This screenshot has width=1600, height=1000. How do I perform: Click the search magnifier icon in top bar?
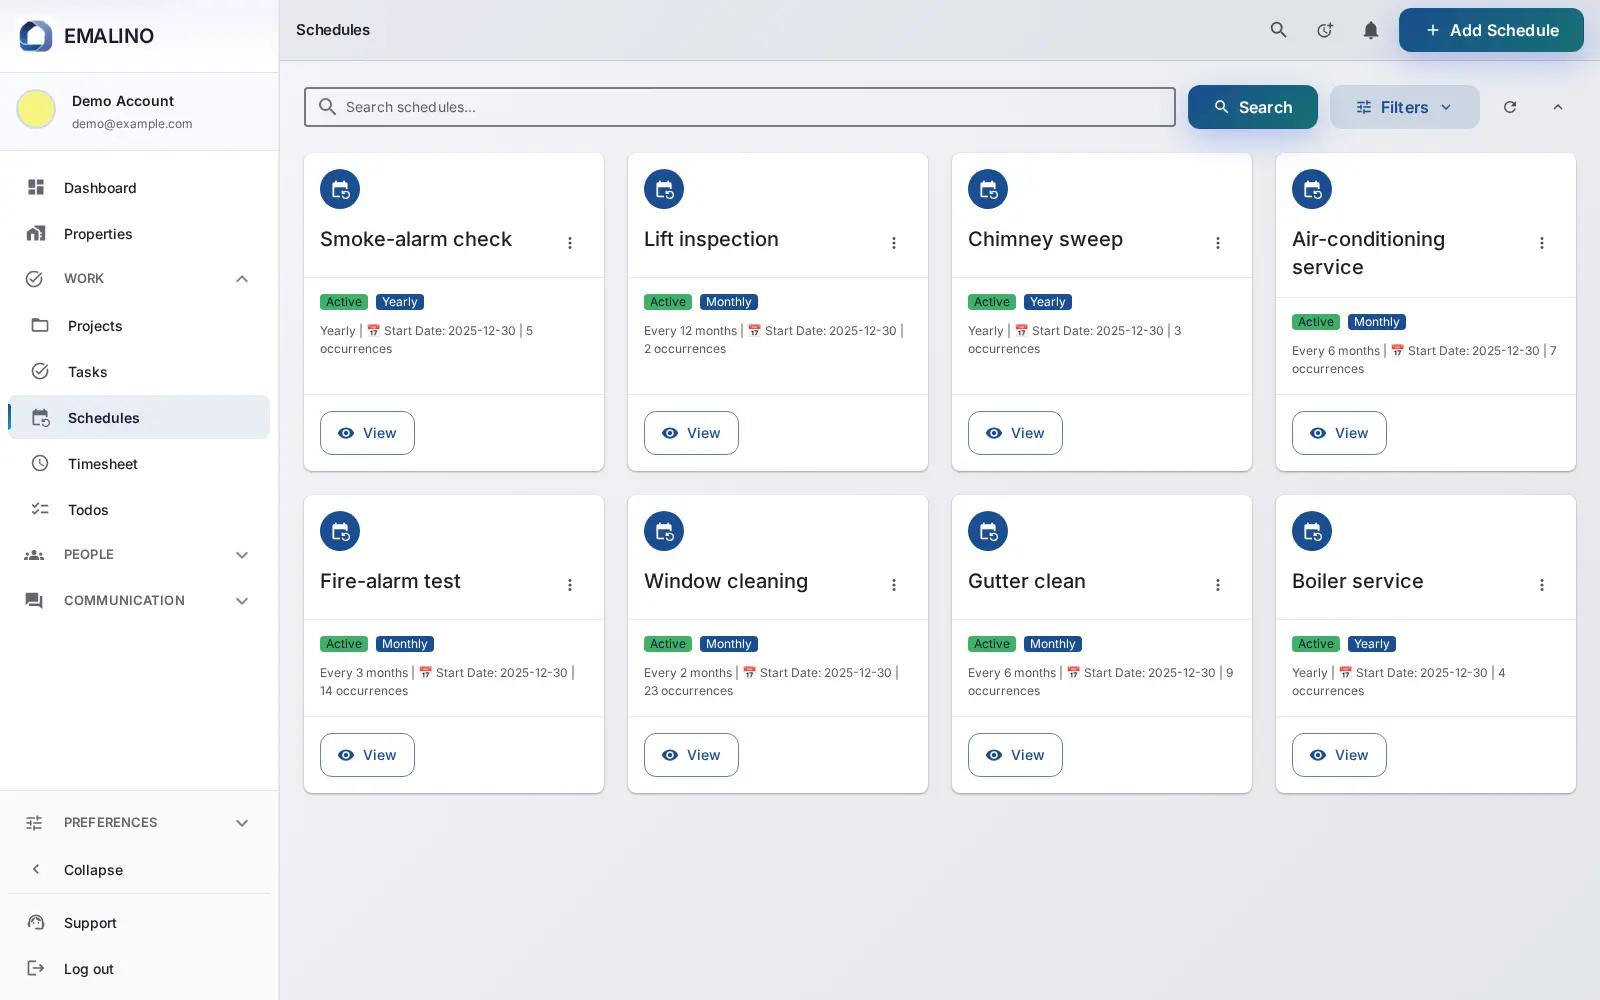[x=1278, y=30]
